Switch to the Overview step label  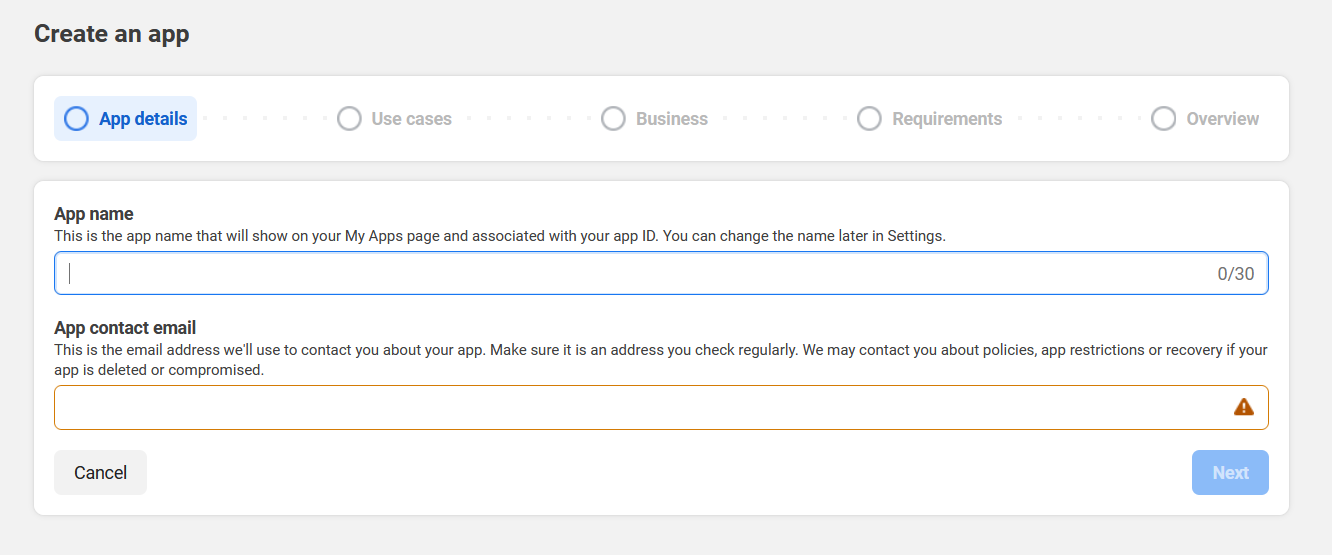[x=1222, y=119]
